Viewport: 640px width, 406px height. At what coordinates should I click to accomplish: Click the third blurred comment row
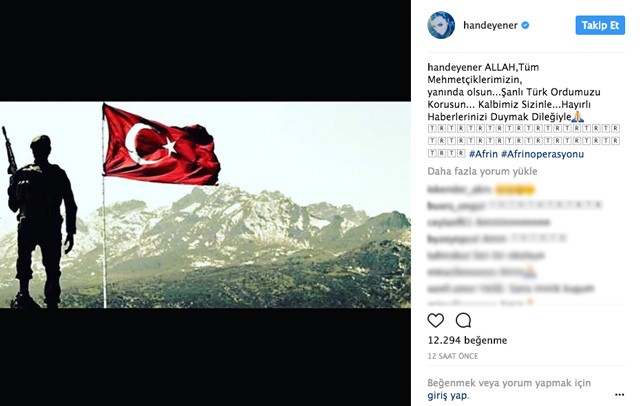(x=489, y=222)
